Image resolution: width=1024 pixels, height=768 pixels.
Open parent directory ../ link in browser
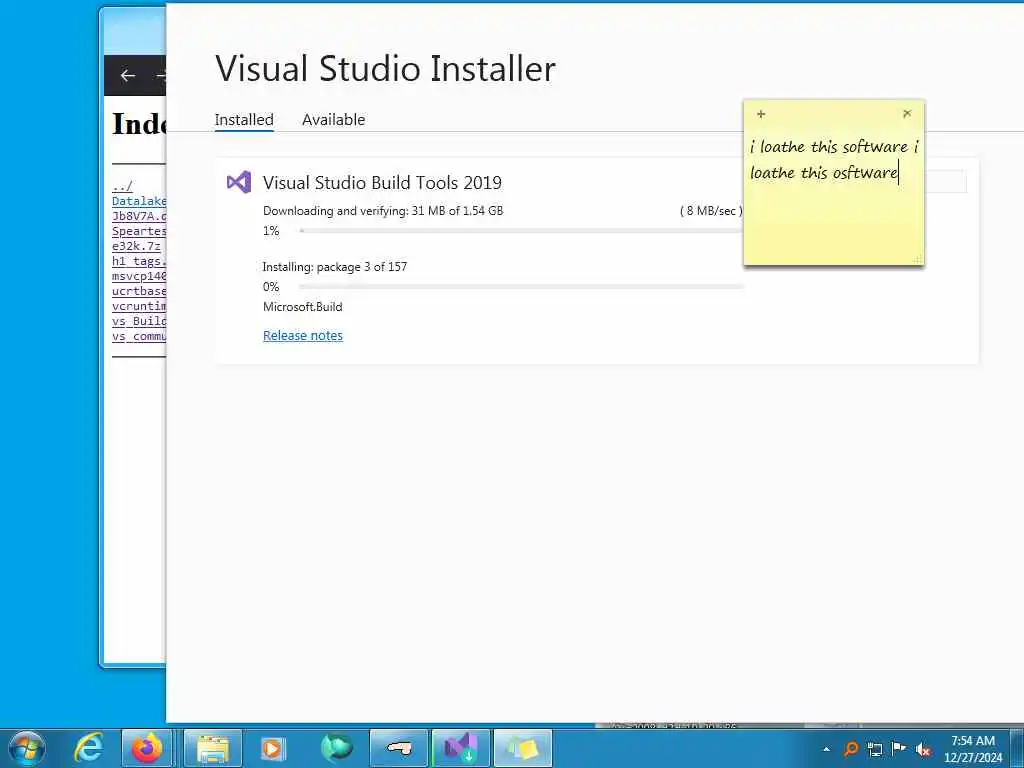pos(122,186)
